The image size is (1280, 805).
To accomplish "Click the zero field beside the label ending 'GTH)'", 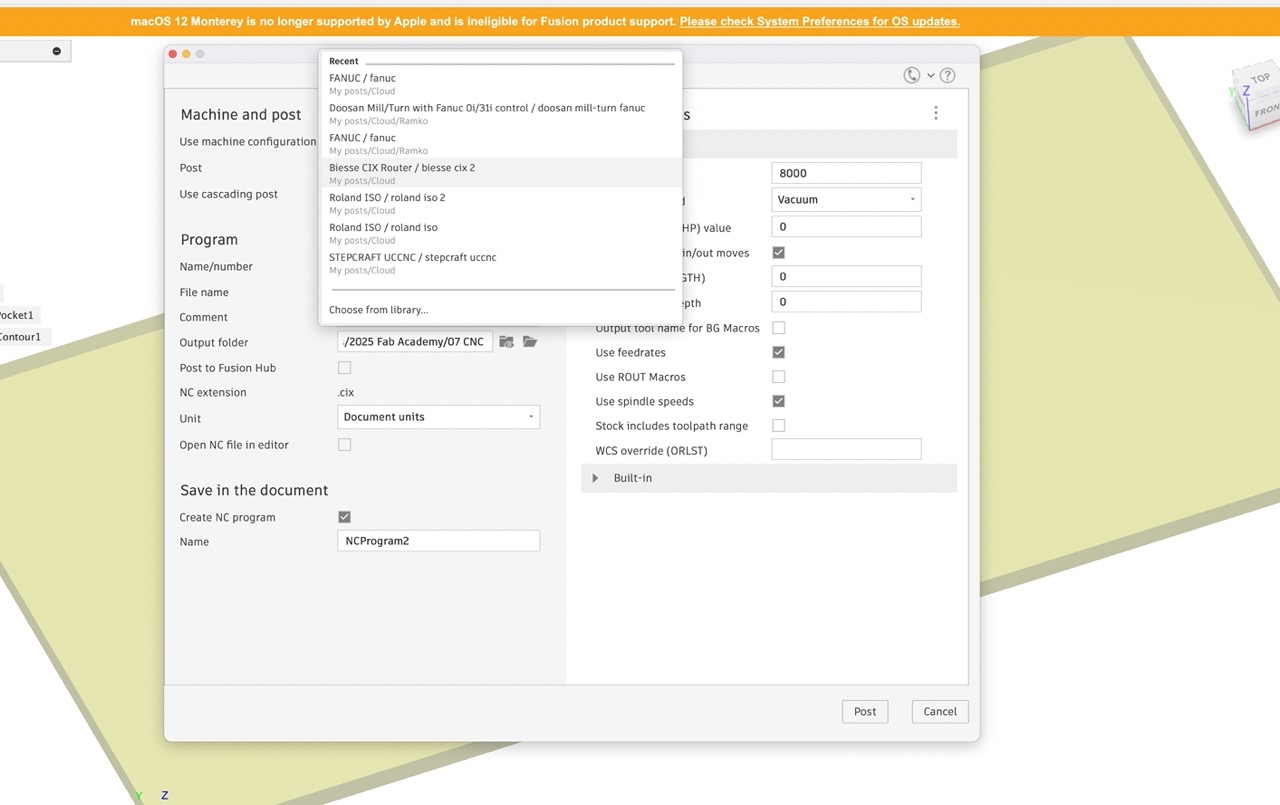I will click(846, 277).
